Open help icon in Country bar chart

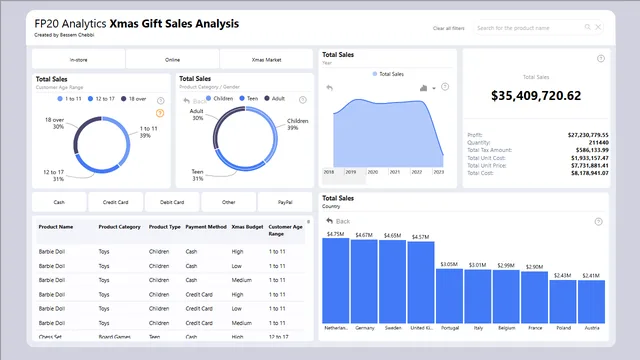[x=598, y=222]
